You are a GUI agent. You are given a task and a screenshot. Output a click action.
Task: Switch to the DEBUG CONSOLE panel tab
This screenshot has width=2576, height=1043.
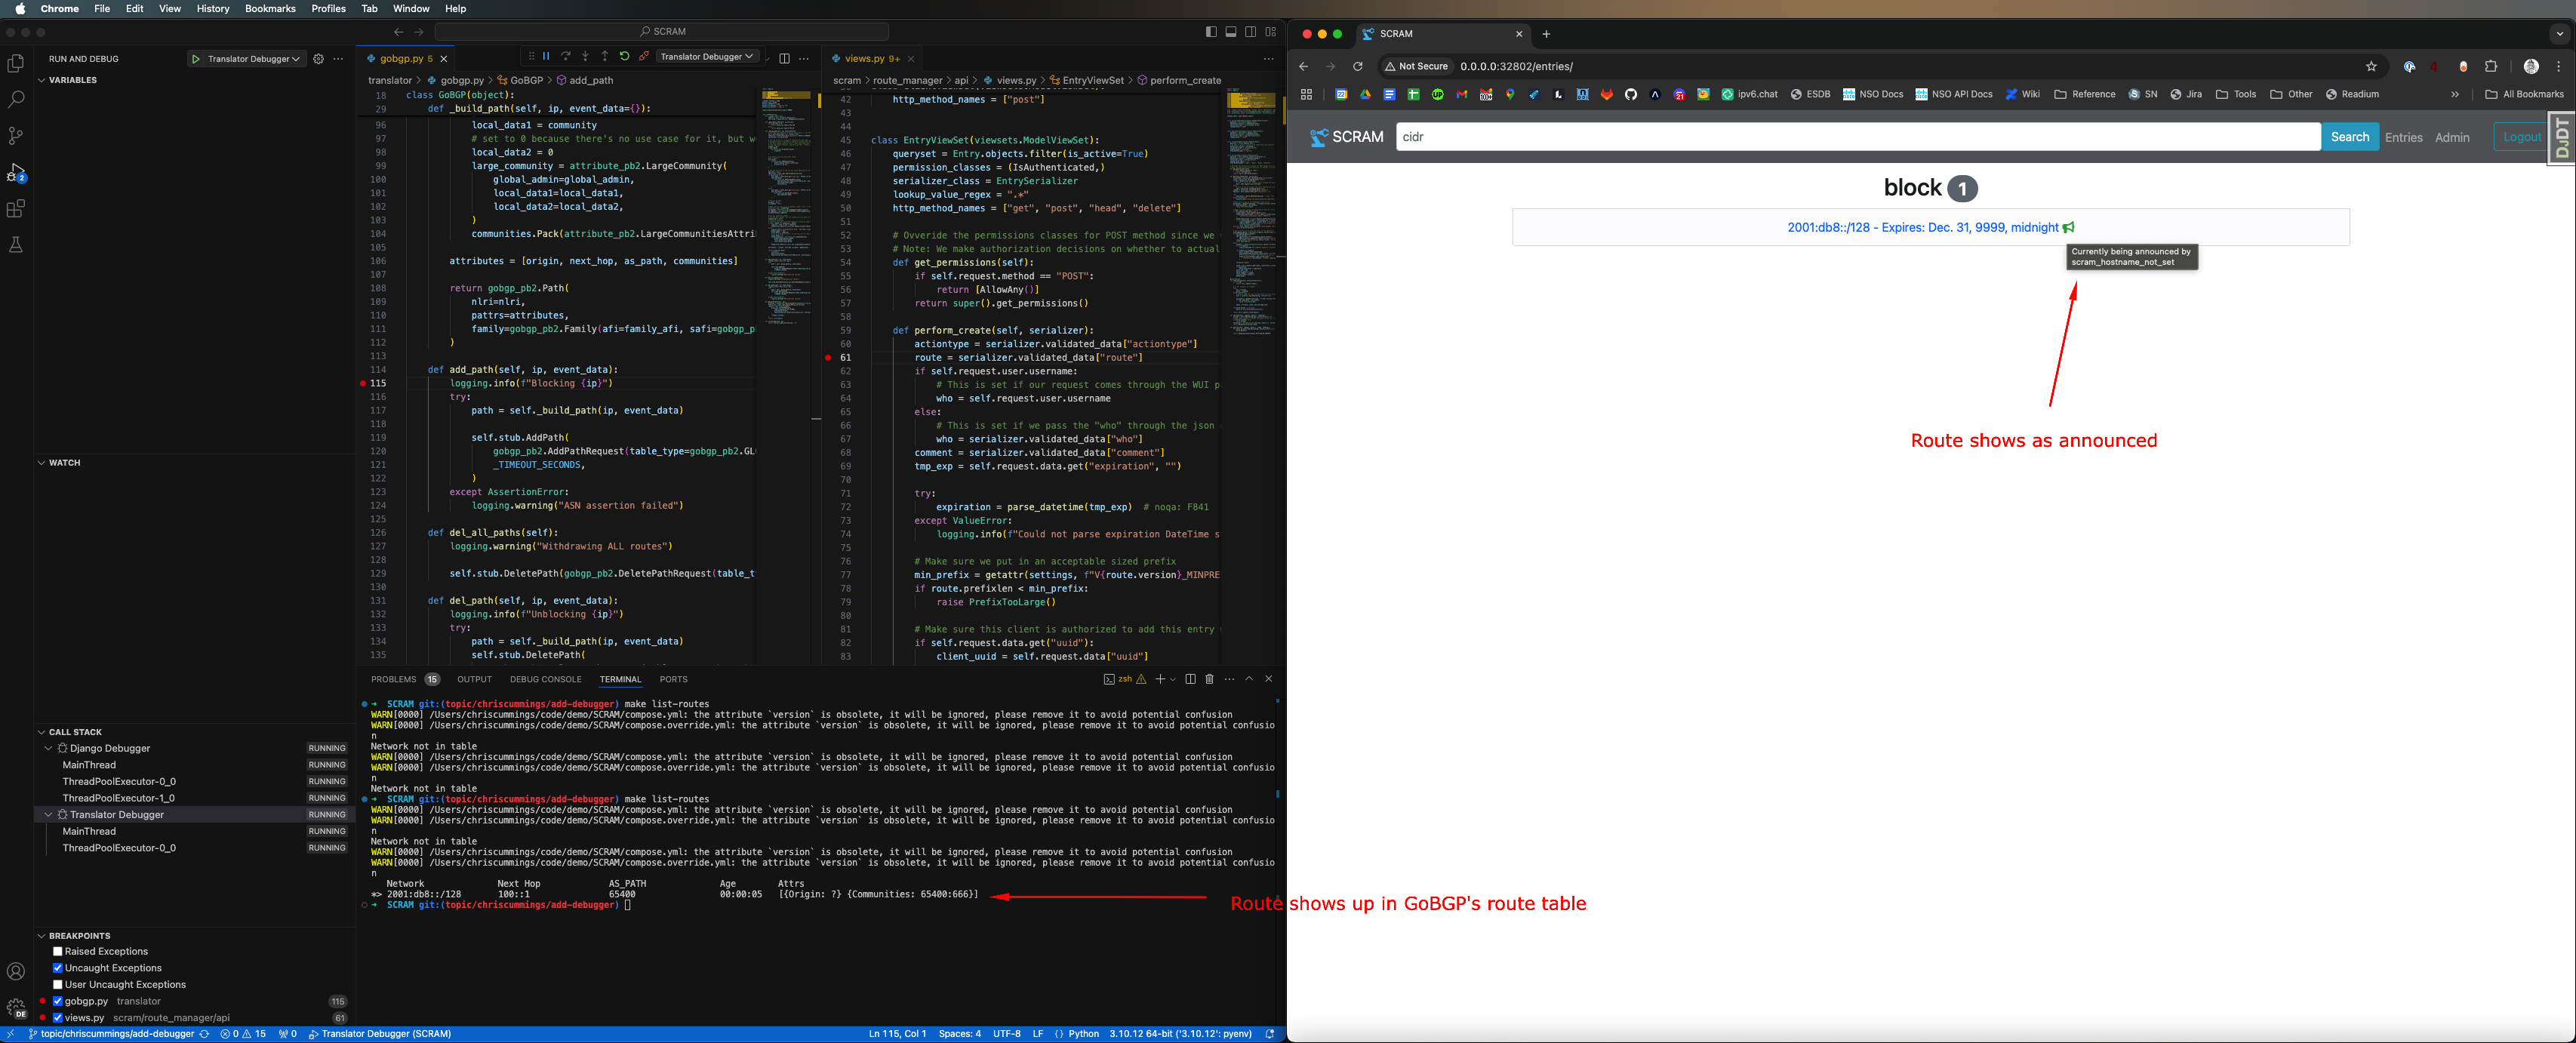tap(545, 680)
